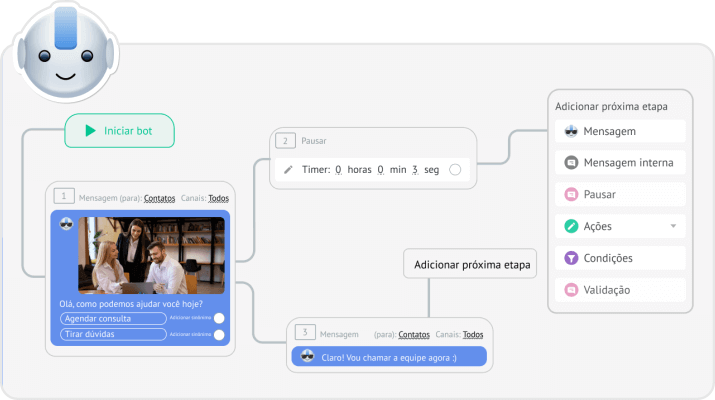
Task: Click the Pausar label of step 2
Action: (x=314, y=141)
